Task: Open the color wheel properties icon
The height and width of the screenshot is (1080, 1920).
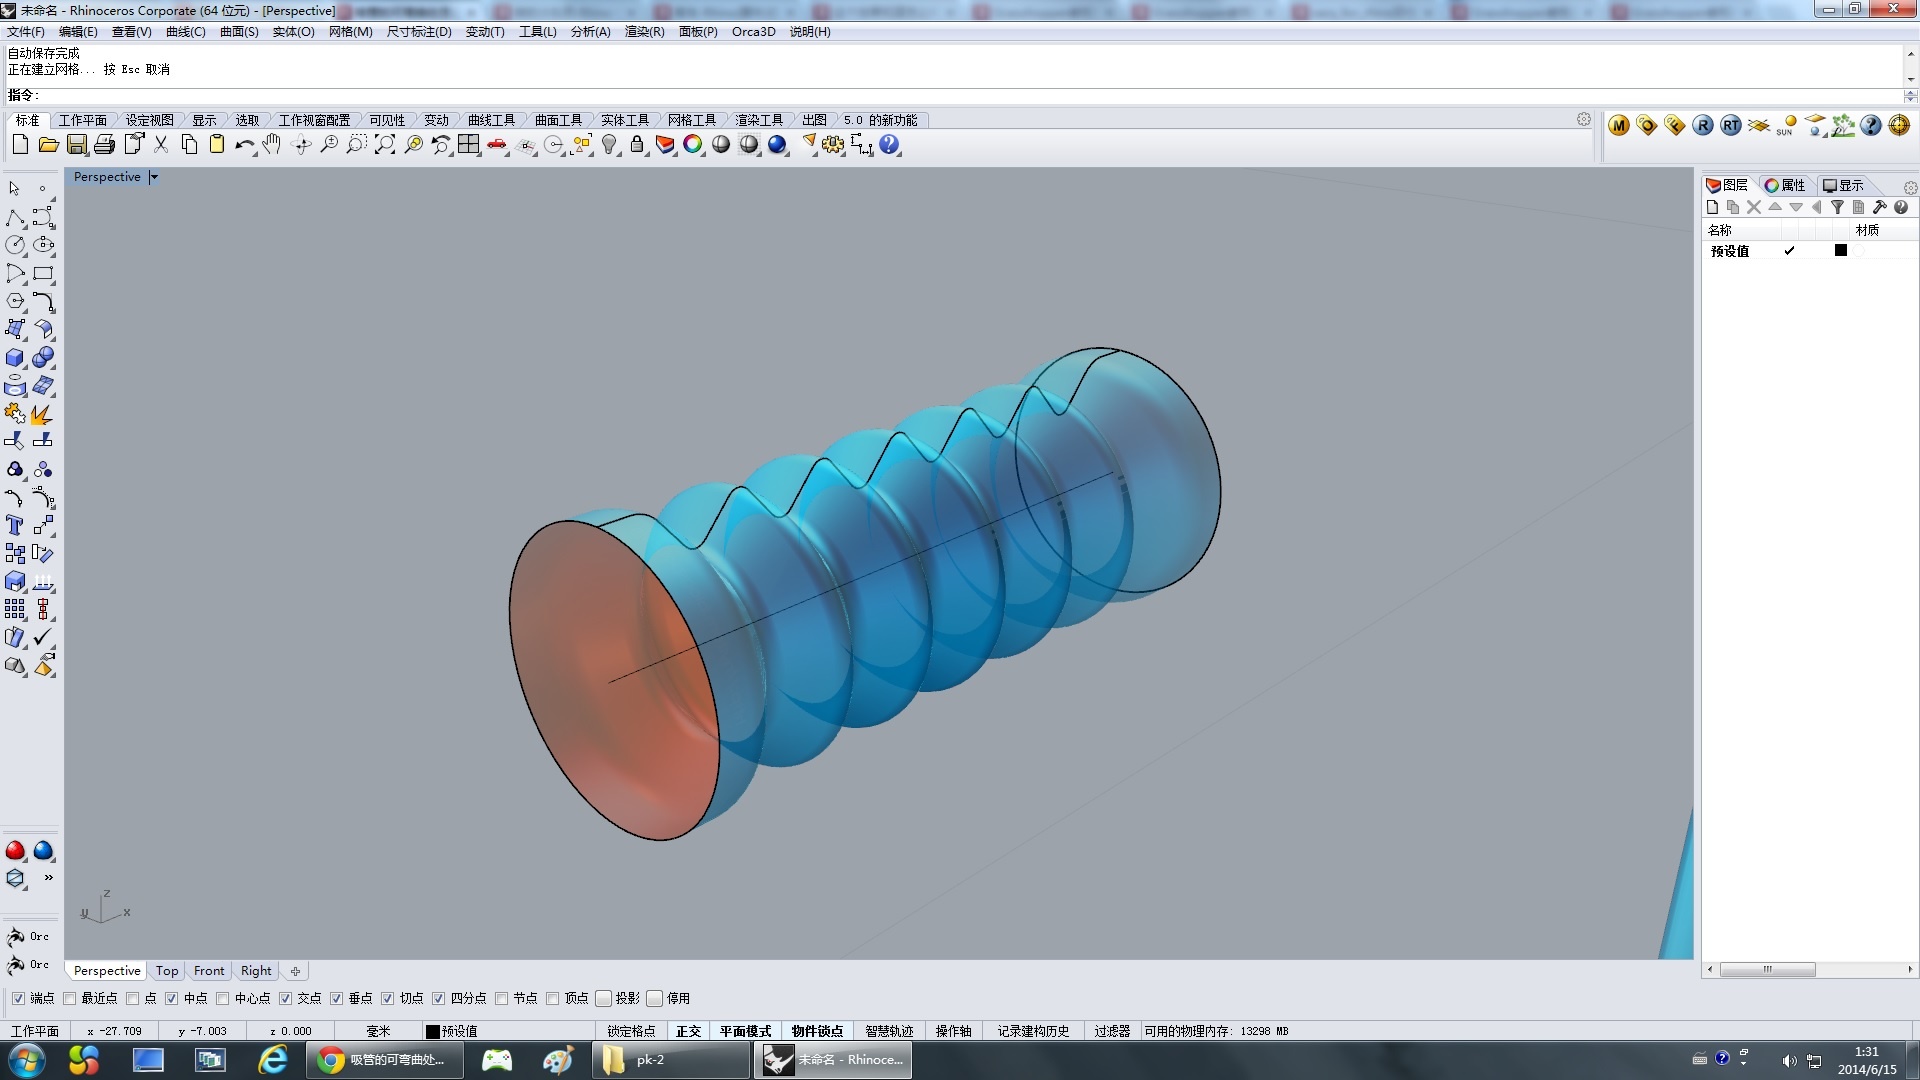Action: click(x=692, y=145)
